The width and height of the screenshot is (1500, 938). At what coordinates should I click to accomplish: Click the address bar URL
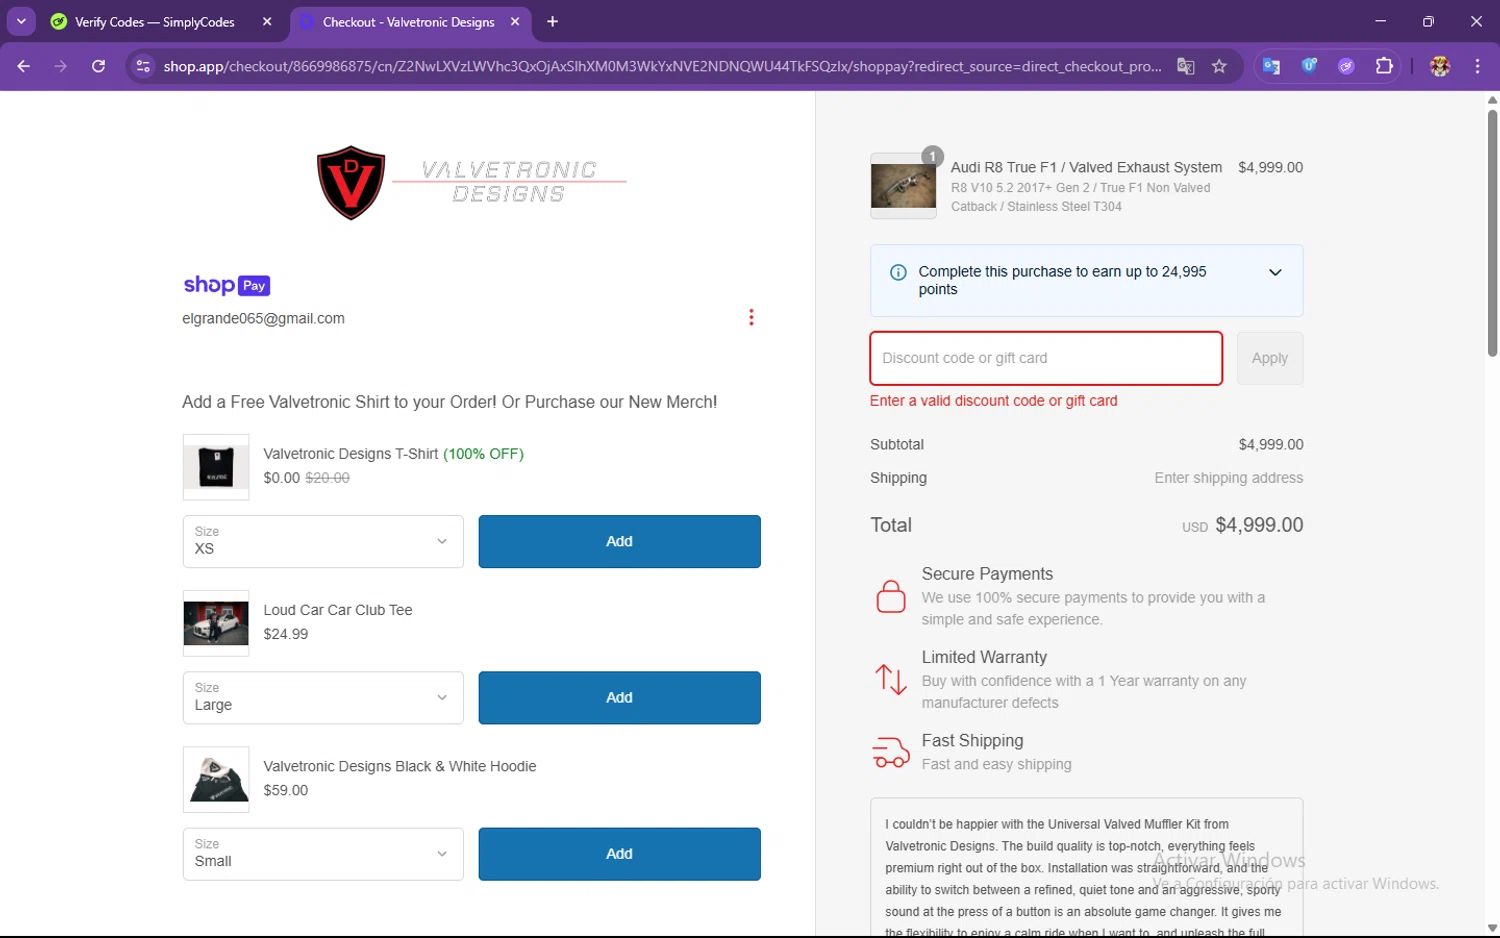[662, 66]
